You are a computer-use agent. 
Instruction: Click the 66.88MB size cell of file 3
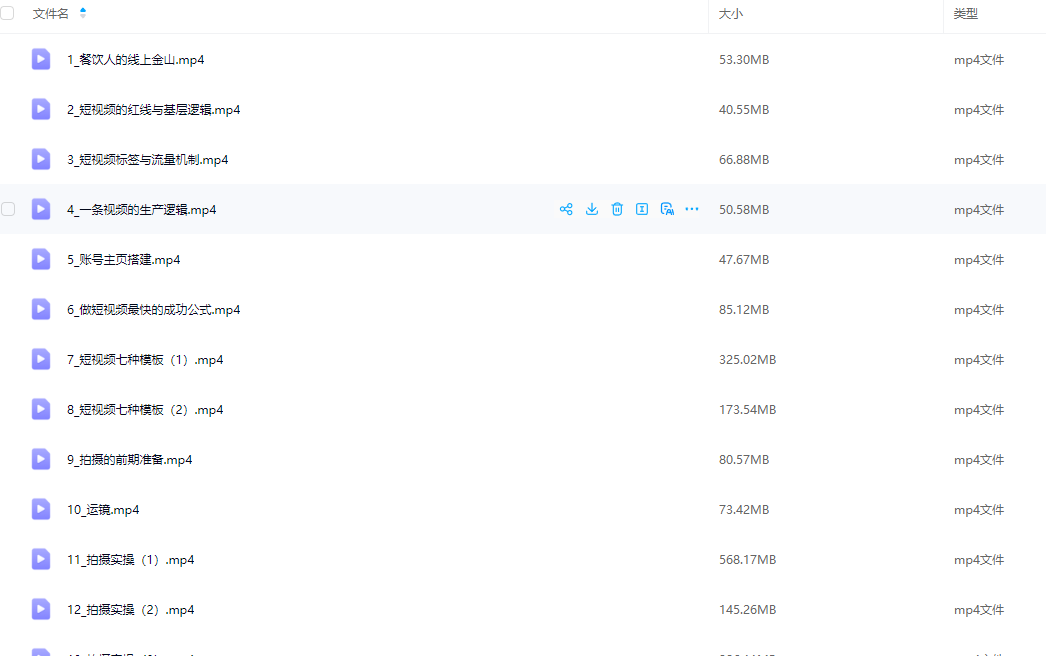(x=744, y=160)
